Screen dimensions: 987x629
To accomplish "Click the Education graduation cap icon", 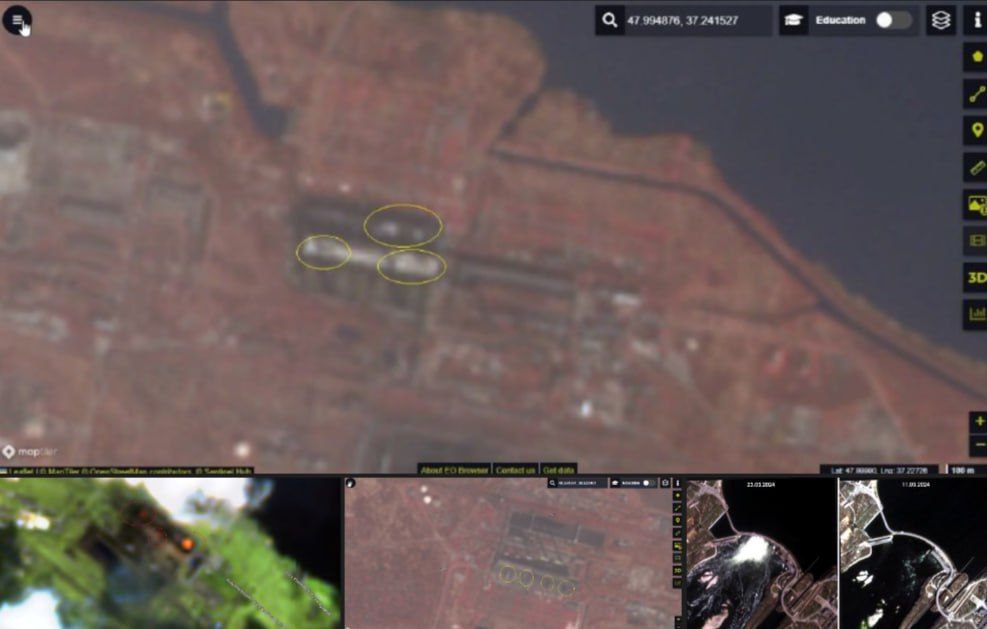I will 793,20.
